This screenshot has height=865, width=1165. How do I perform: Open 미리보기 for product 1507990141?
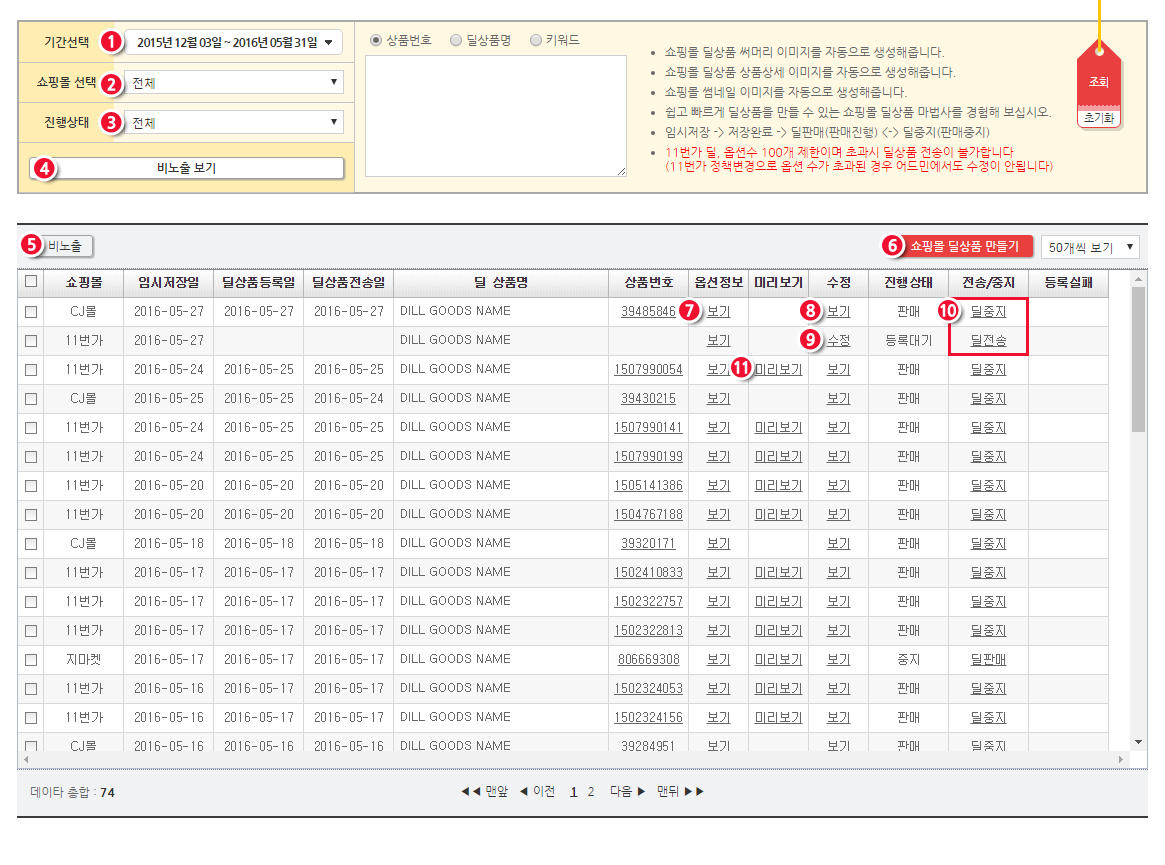pos(779,427)
